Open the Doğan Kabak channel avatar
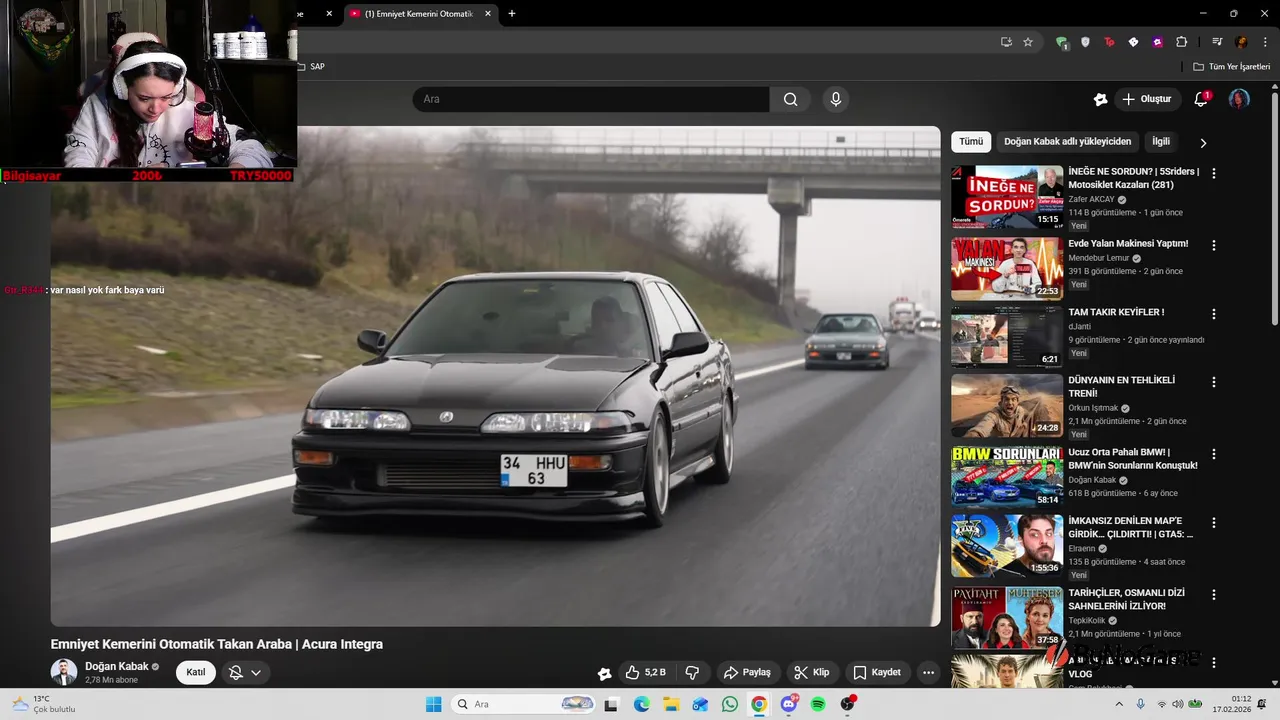Screen dimensions: 1280x720 click(64, 672)
